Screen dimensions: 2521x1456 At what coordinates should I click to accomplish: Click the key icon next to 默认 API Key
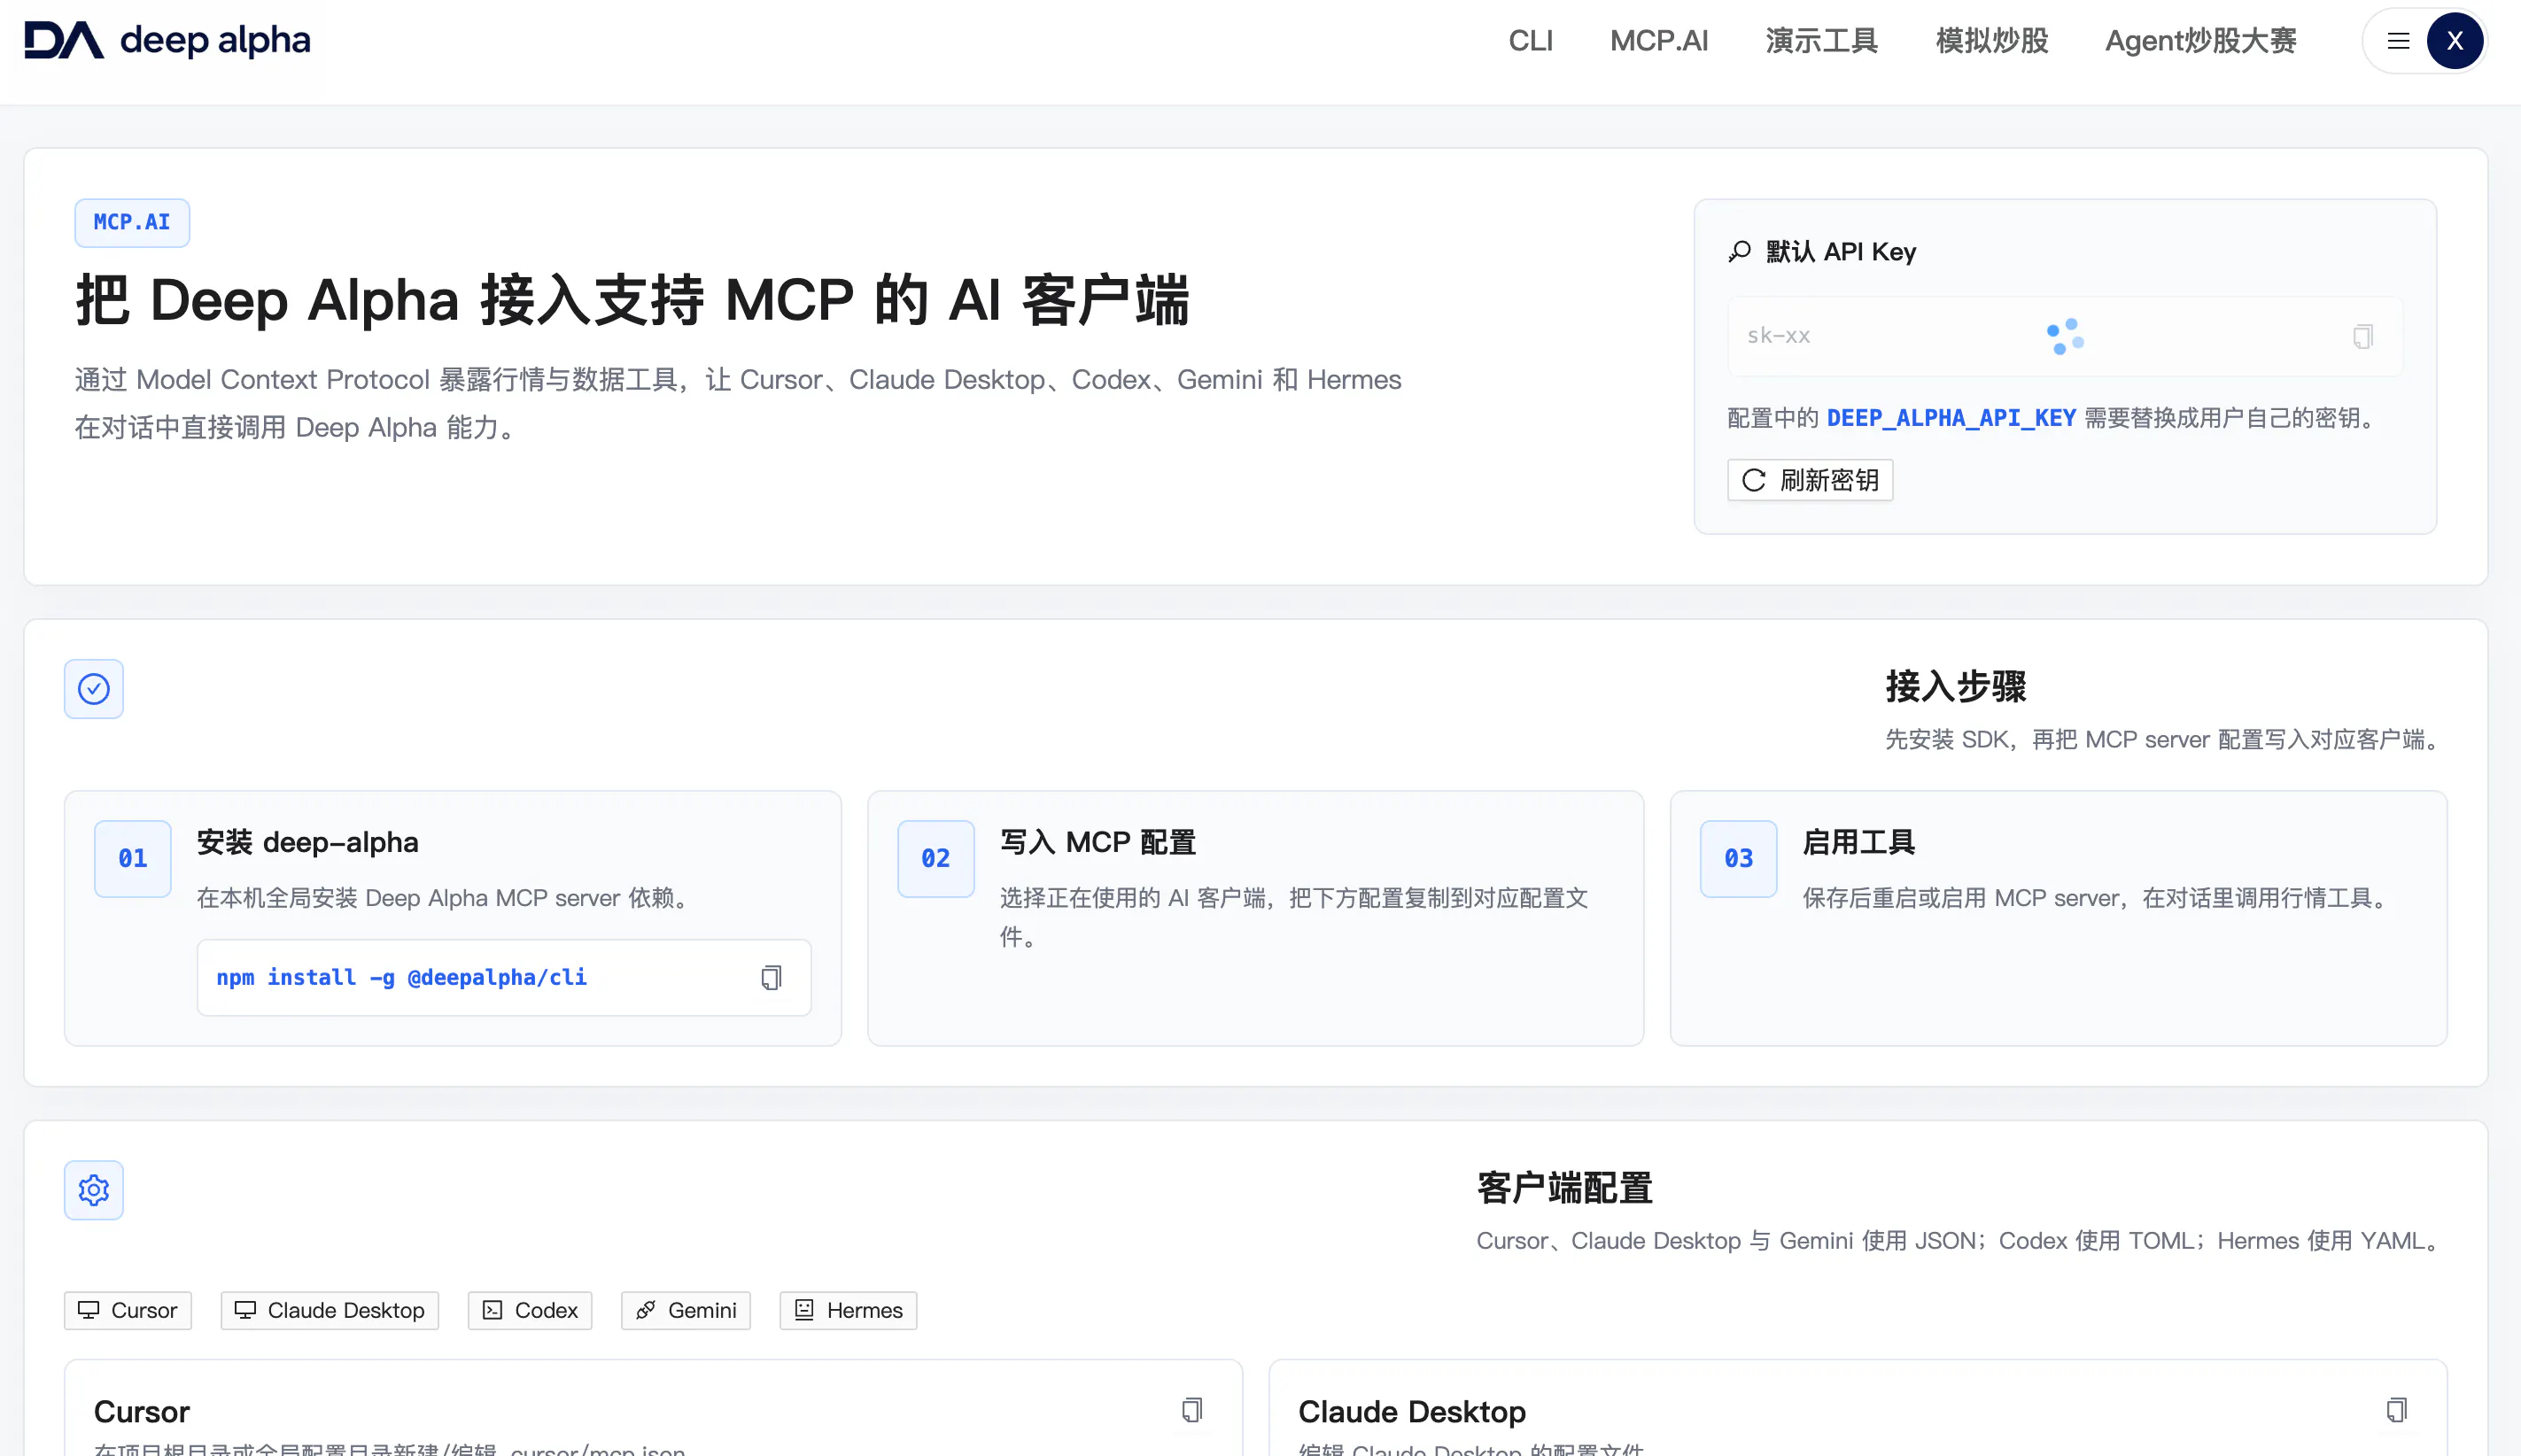[1740, 251]
